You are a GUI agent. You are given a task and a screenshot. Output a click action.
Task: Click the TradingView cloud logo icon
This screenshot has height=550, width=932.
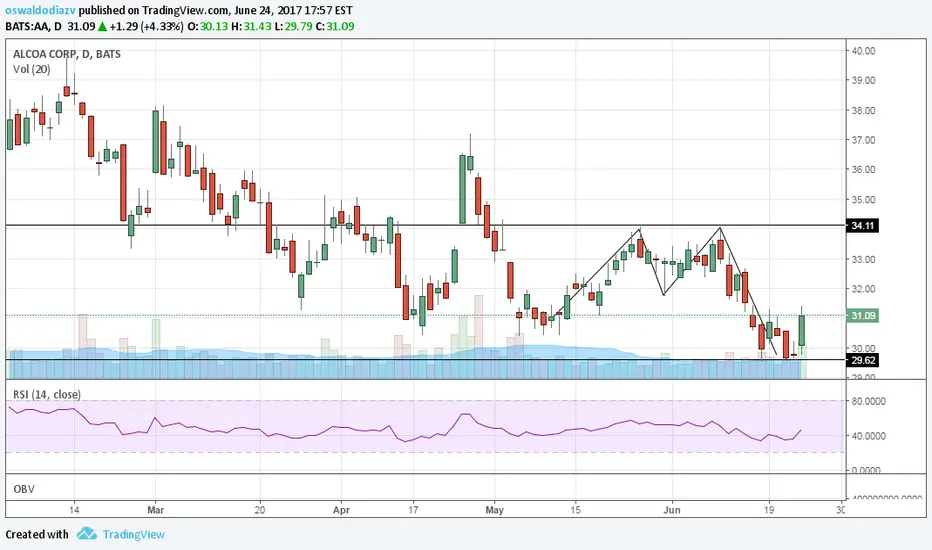tap(87, 533)
